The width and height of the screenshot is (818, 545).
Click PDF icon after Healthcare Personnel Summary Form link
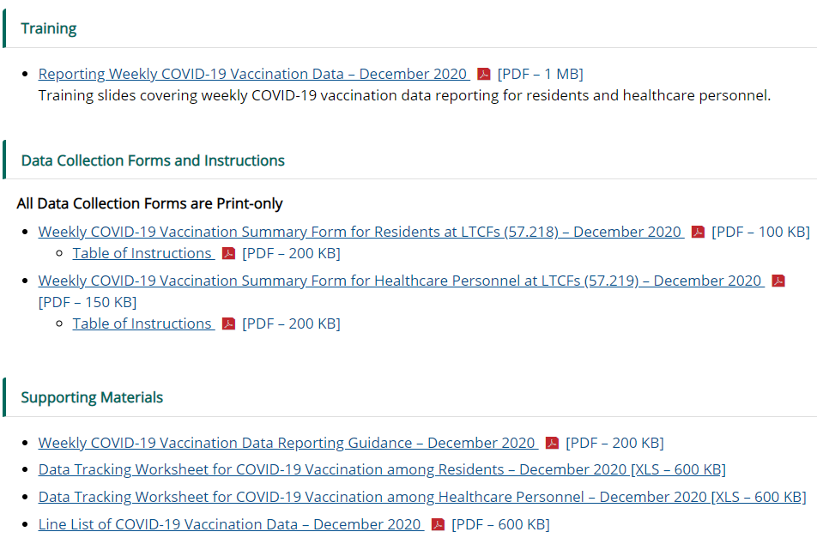[778, 281]
